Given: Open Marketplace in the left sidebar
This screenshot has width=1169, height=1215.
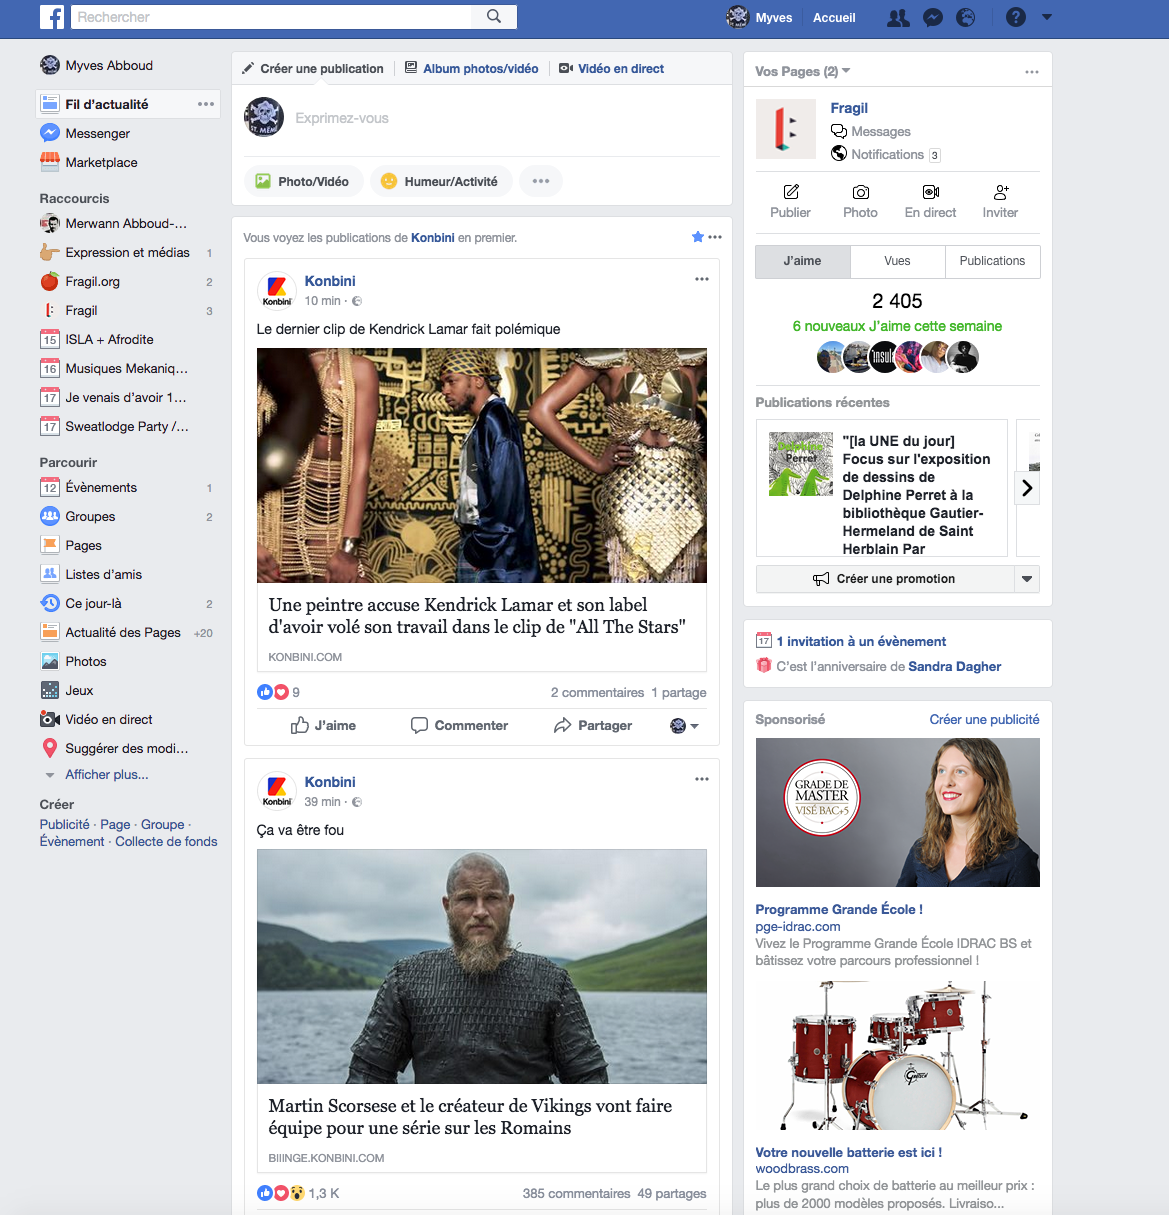Looking at the screenshot, I should (89, 162).
